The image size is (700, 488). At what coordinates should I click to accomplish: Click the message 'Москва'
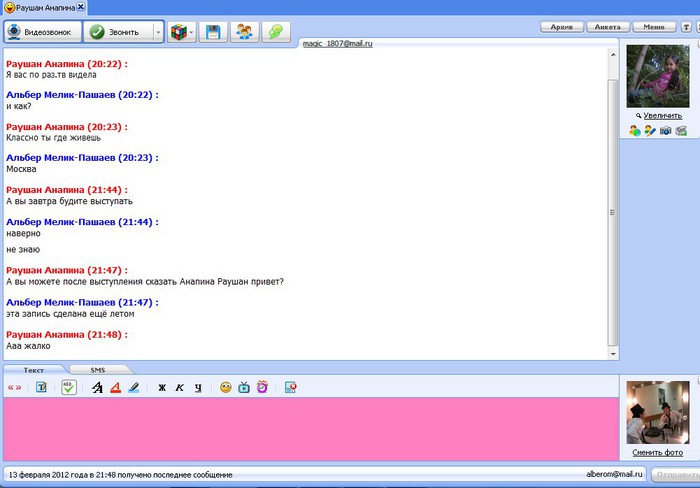click(21, 169)
